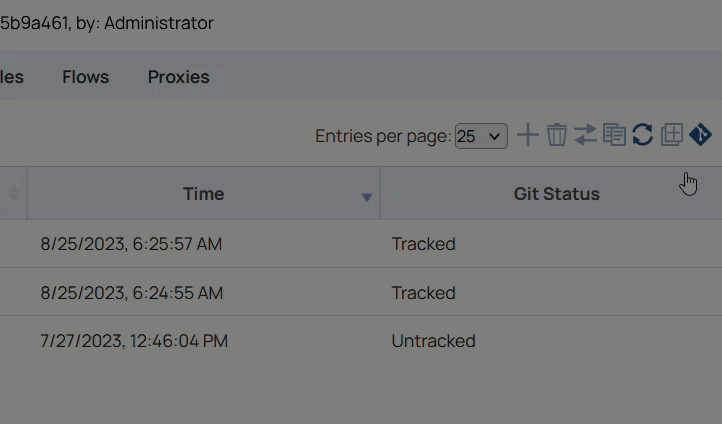Click the circular refresh icon
This screenshot has height=424, width=722.
coord(642,135)
